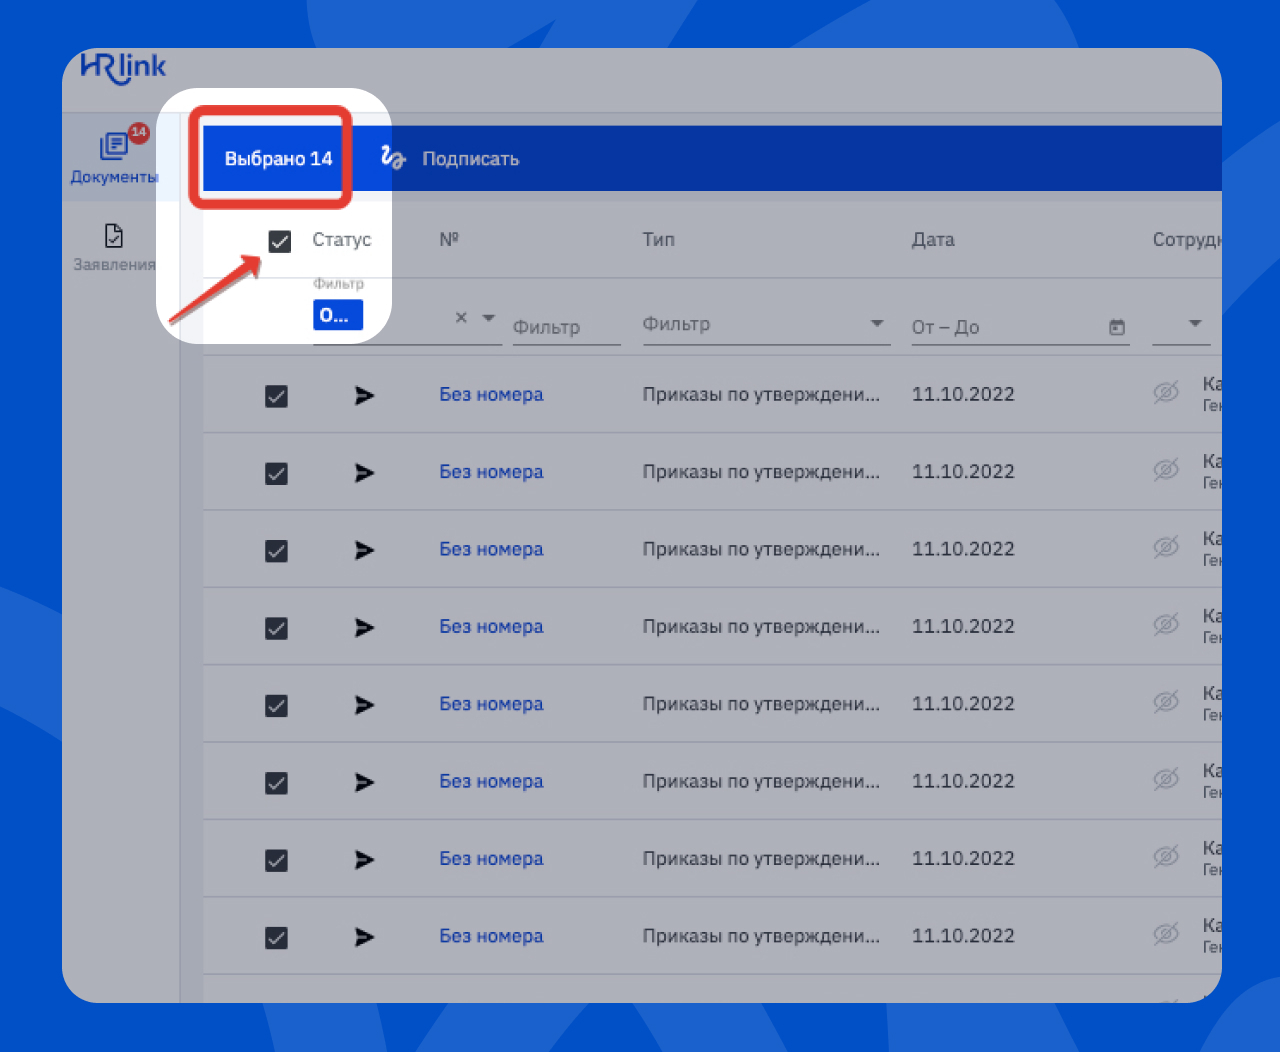Click the send arrow icon in the first document row
This screenshot has width=1280, height=1052.
pyautogui.click(x=363, y=396)
